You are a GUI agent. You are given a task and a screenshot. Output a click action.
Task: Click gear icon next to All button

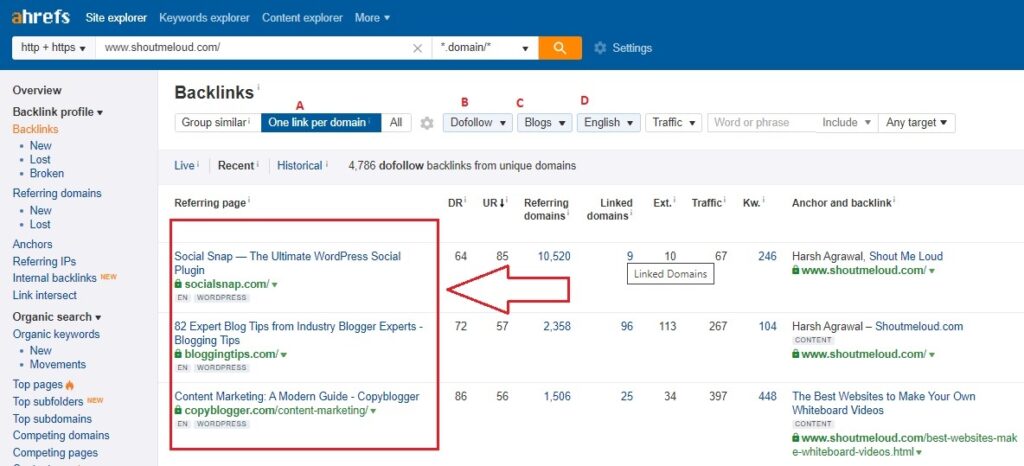coord(426,123)
